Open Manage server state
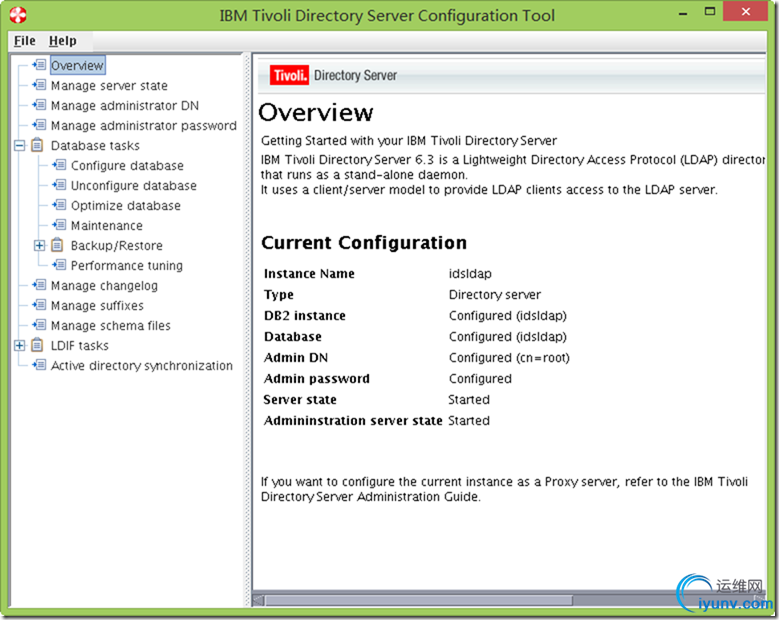 (109, 85)
